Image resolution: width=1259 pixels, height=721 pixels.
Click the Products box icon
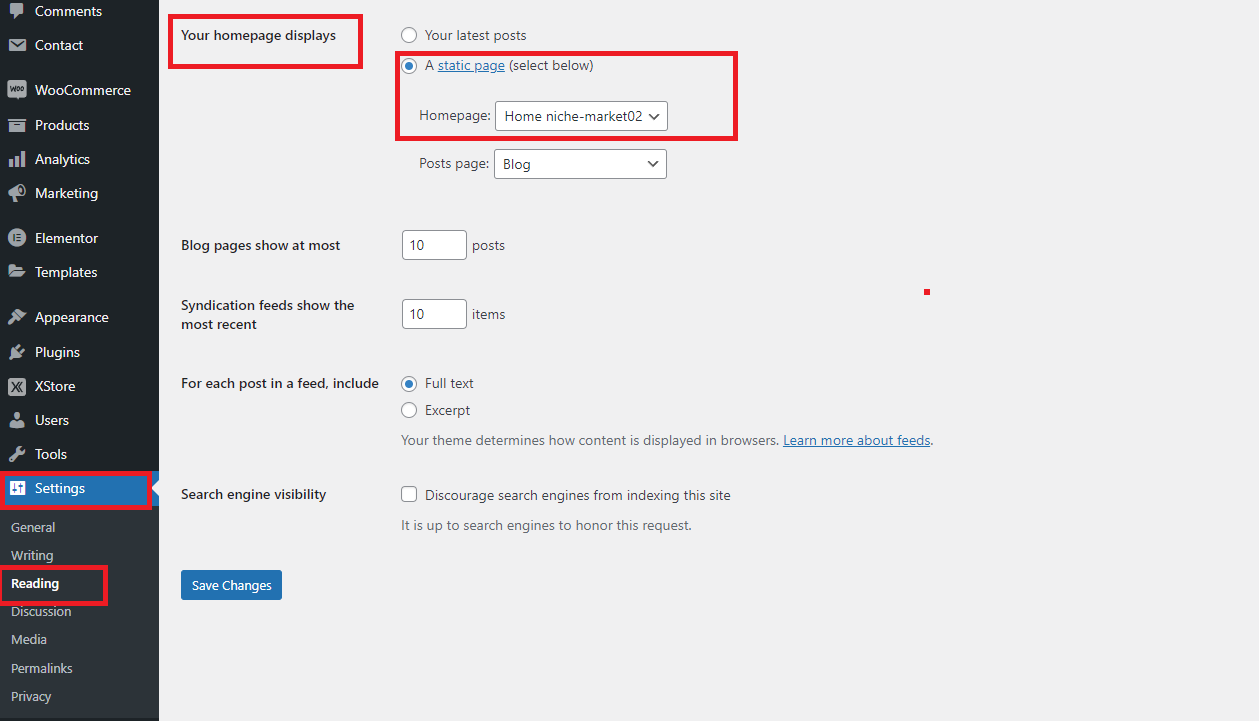point(17,125)
